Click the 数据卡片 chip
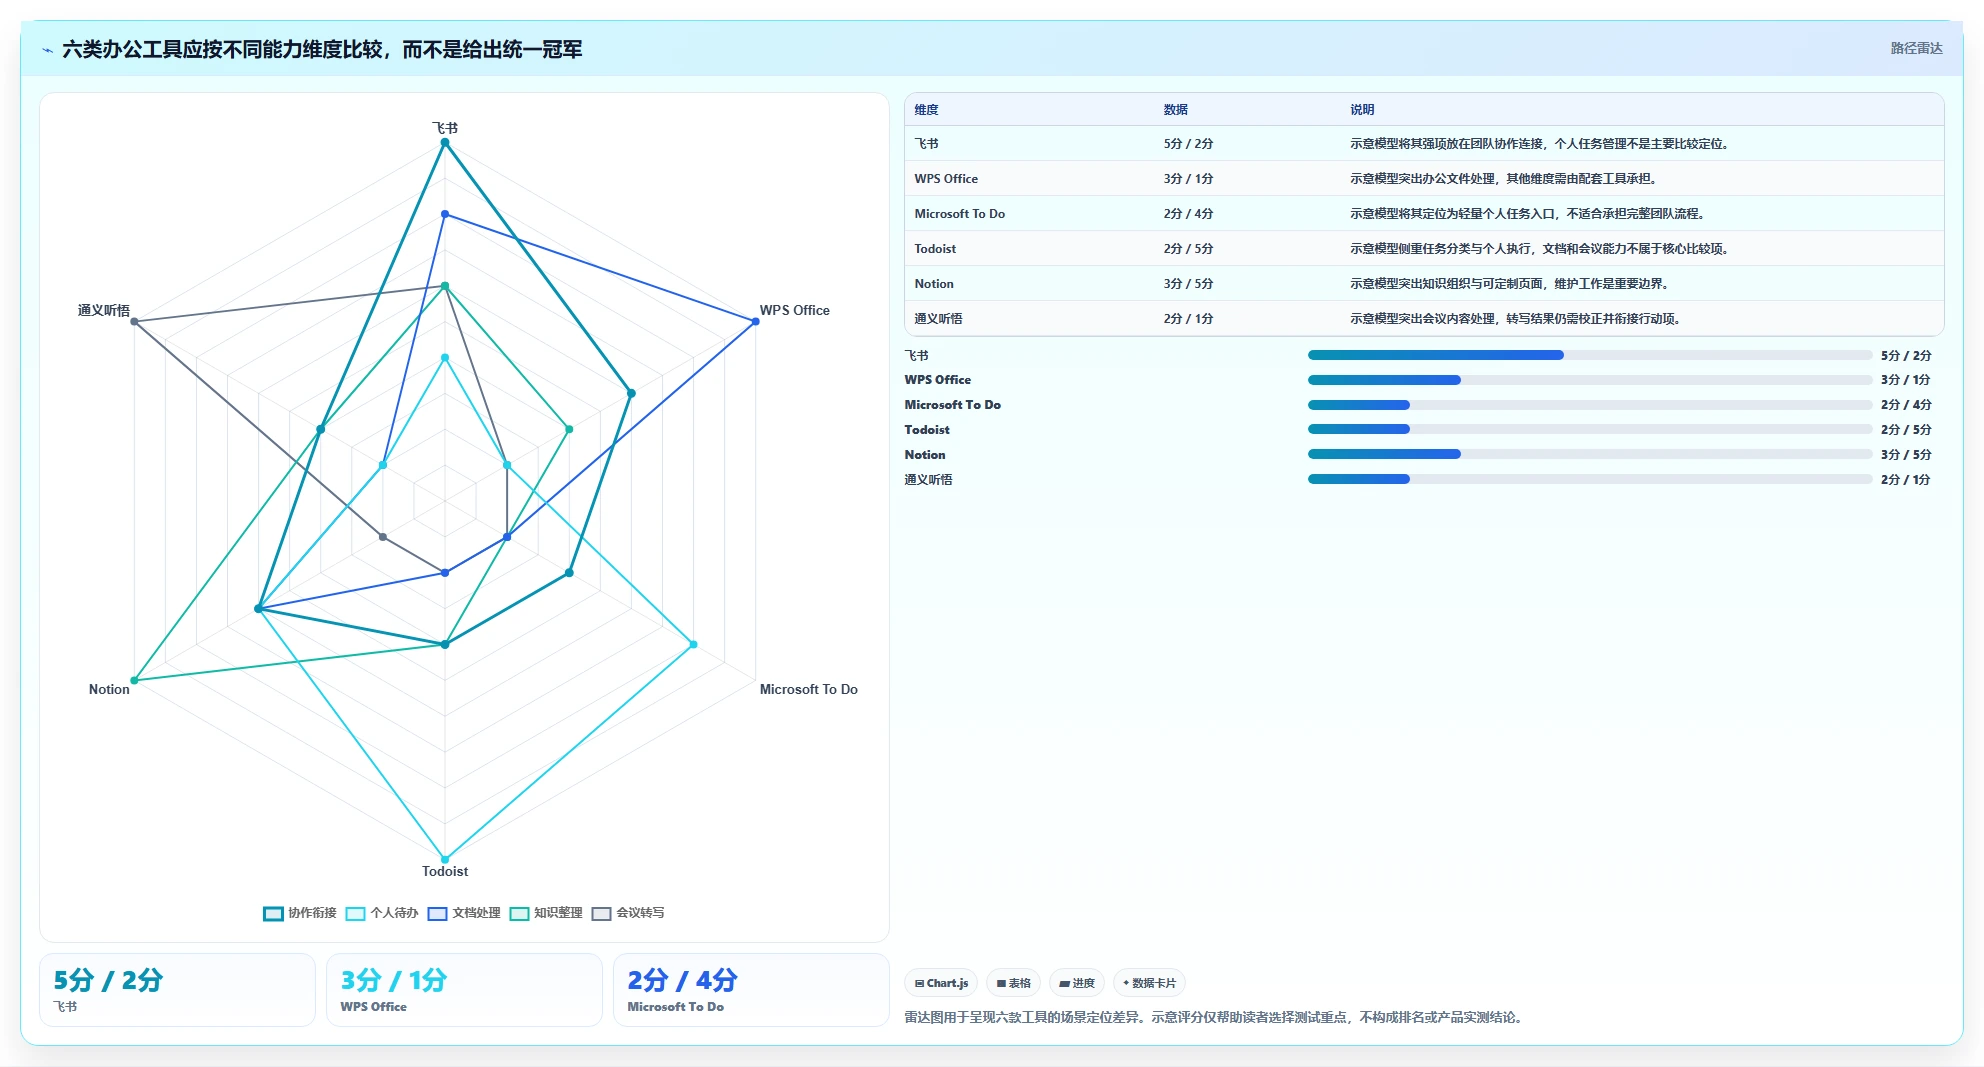The width and height of the screenshot is (1984, 1067). click(x=1149, y=983)
